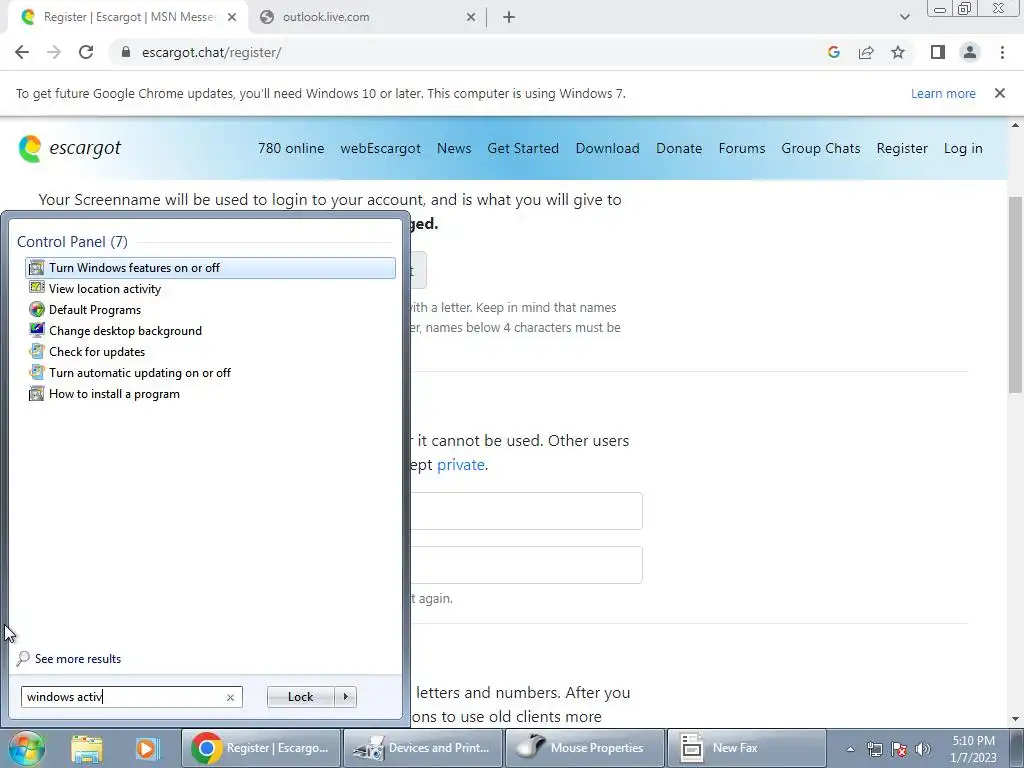Viewport: 1024px width, 768px height.
Task: Open 780 online nav link
Action: (x=291, y=148)
